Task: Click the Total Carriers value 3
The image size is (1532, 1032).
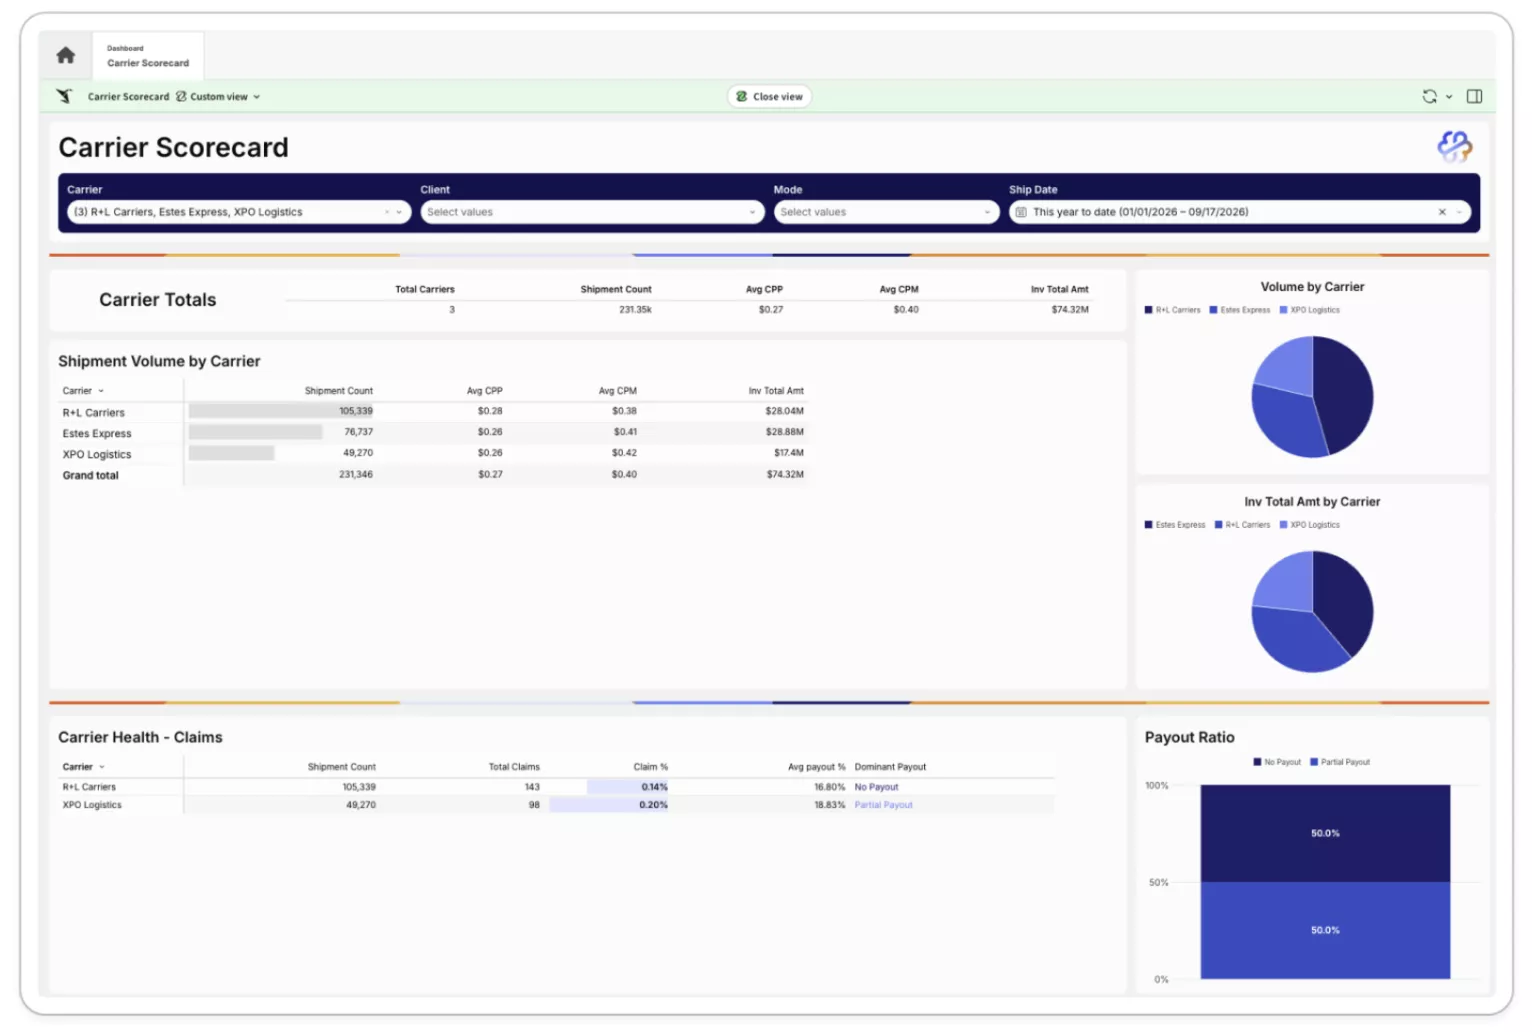Action: [452, 310]
